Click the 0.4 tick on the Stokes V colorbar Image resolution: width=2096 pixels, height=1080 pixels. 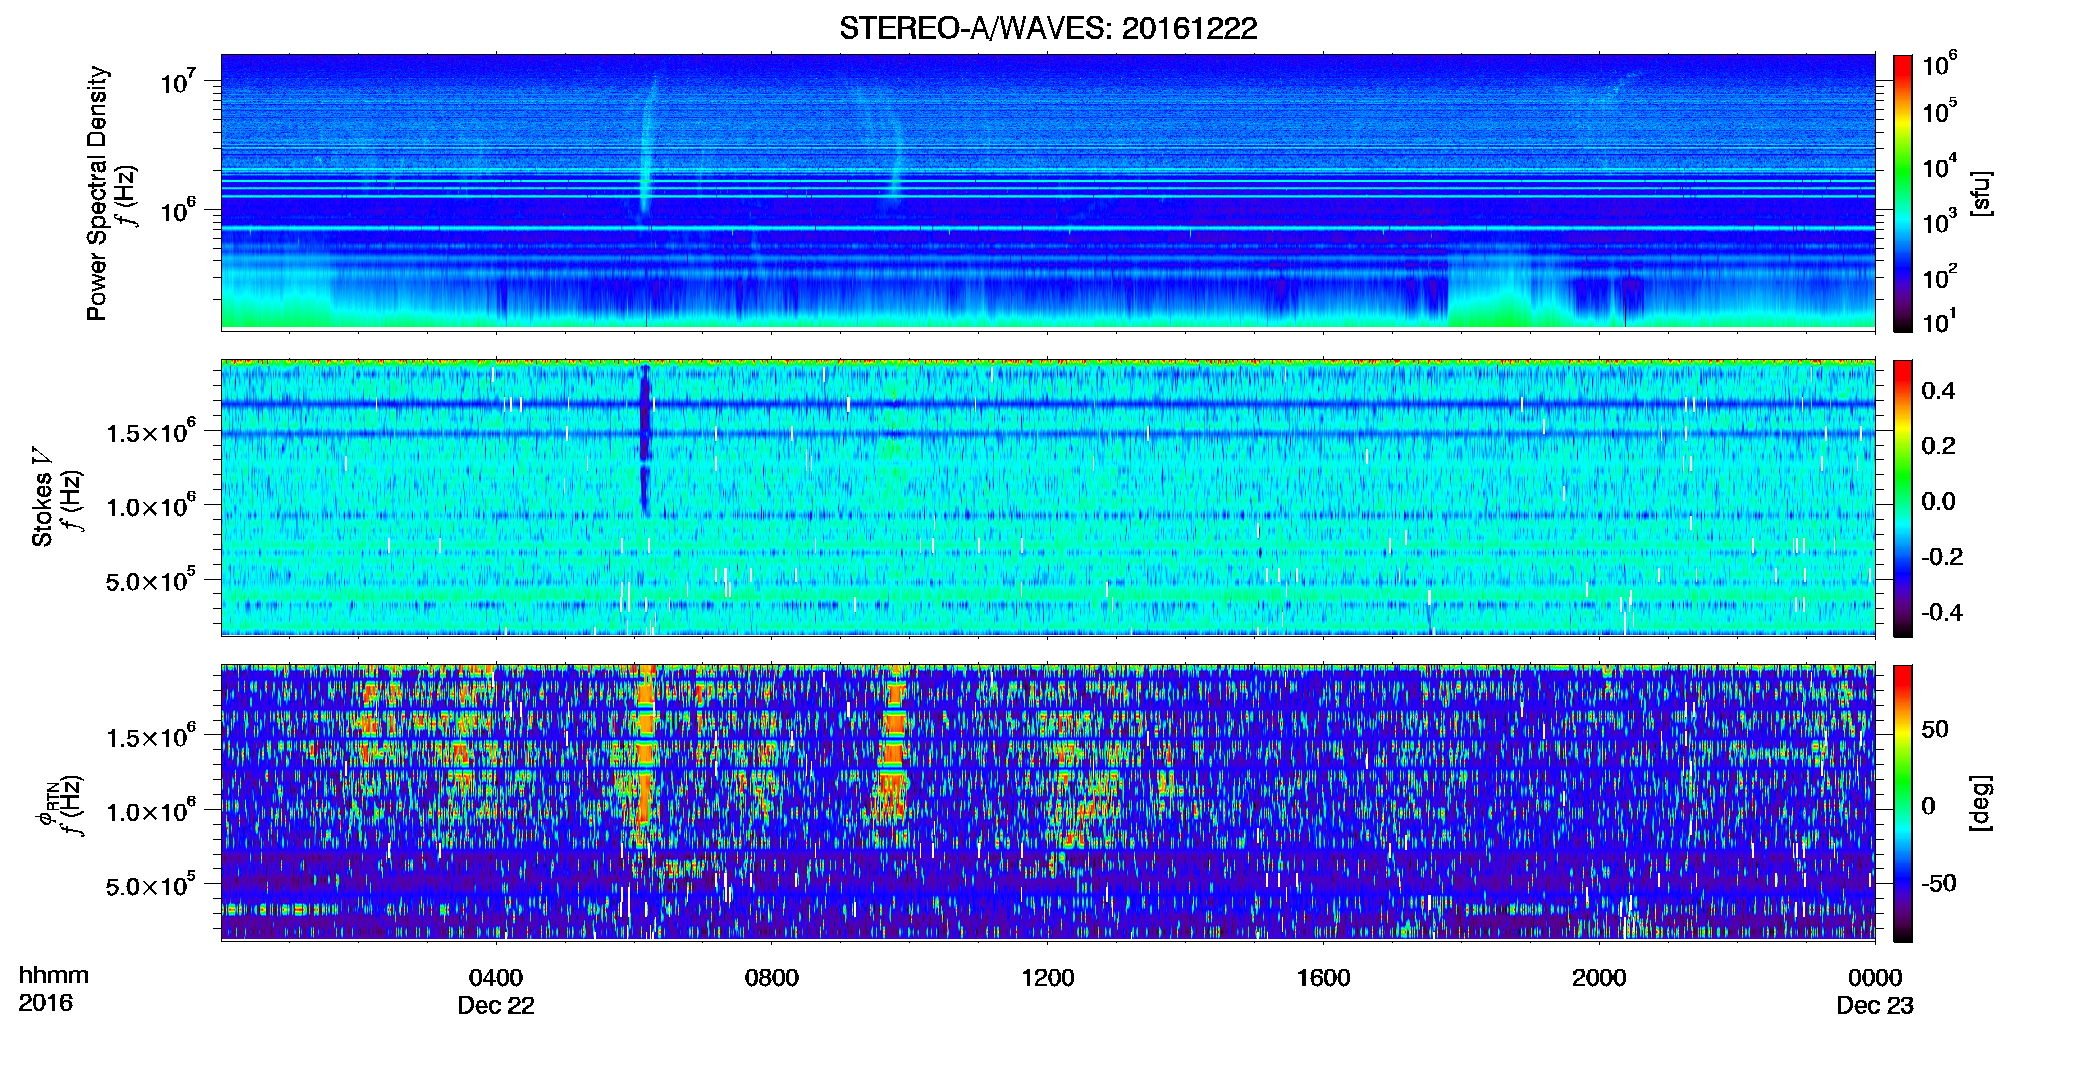[x=1938, y=390]
